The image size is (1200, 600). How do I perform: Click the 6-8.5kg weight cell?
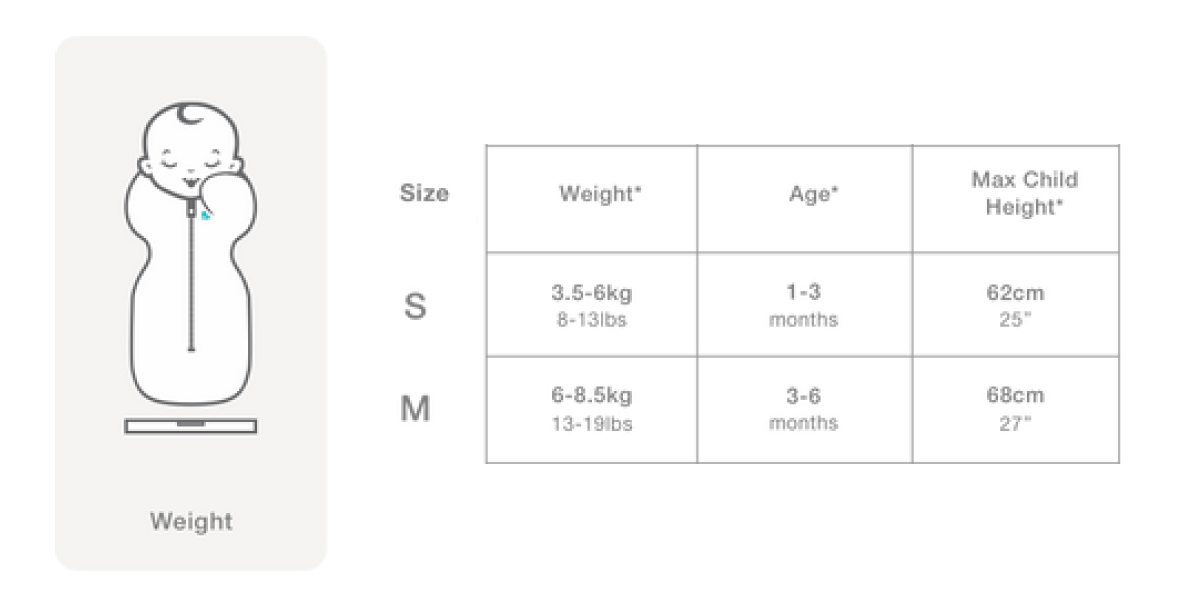[x=592, y=408]
